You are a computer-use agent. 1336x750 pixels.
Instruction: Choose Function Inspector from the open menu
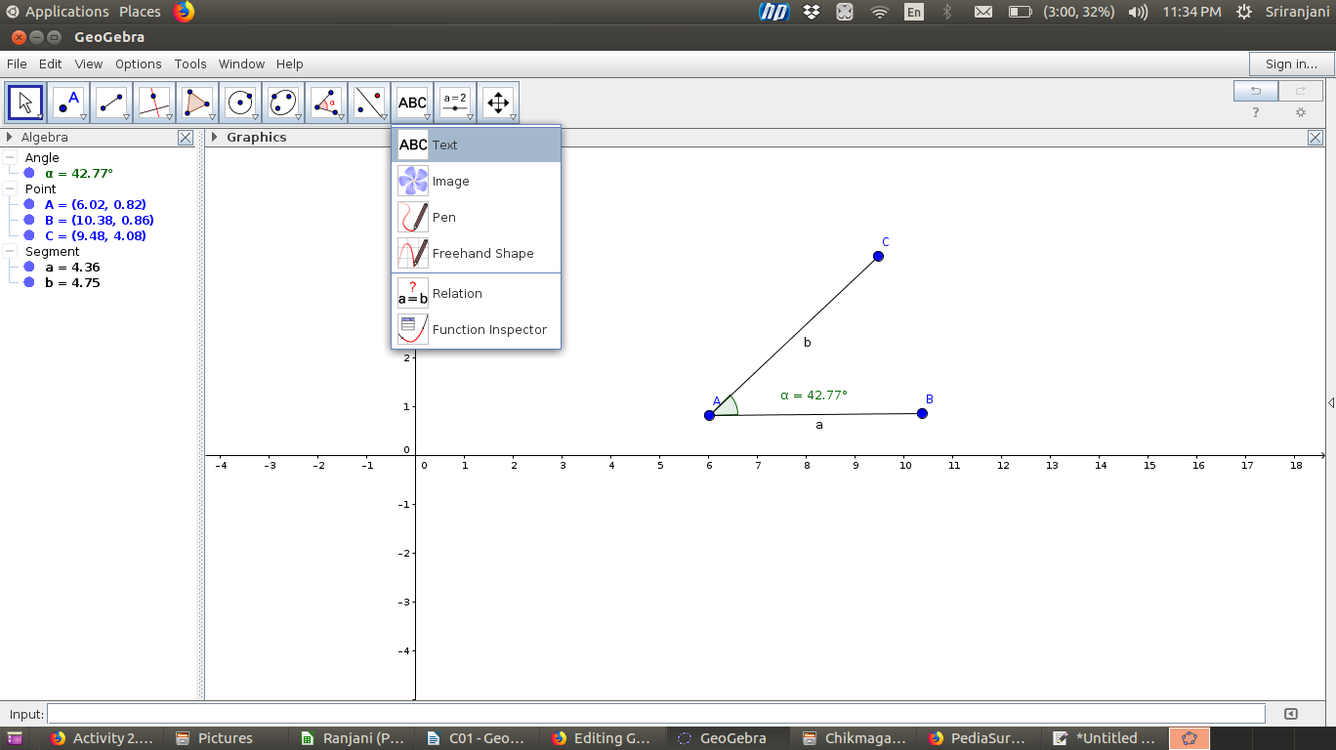(x=489, y=329)
